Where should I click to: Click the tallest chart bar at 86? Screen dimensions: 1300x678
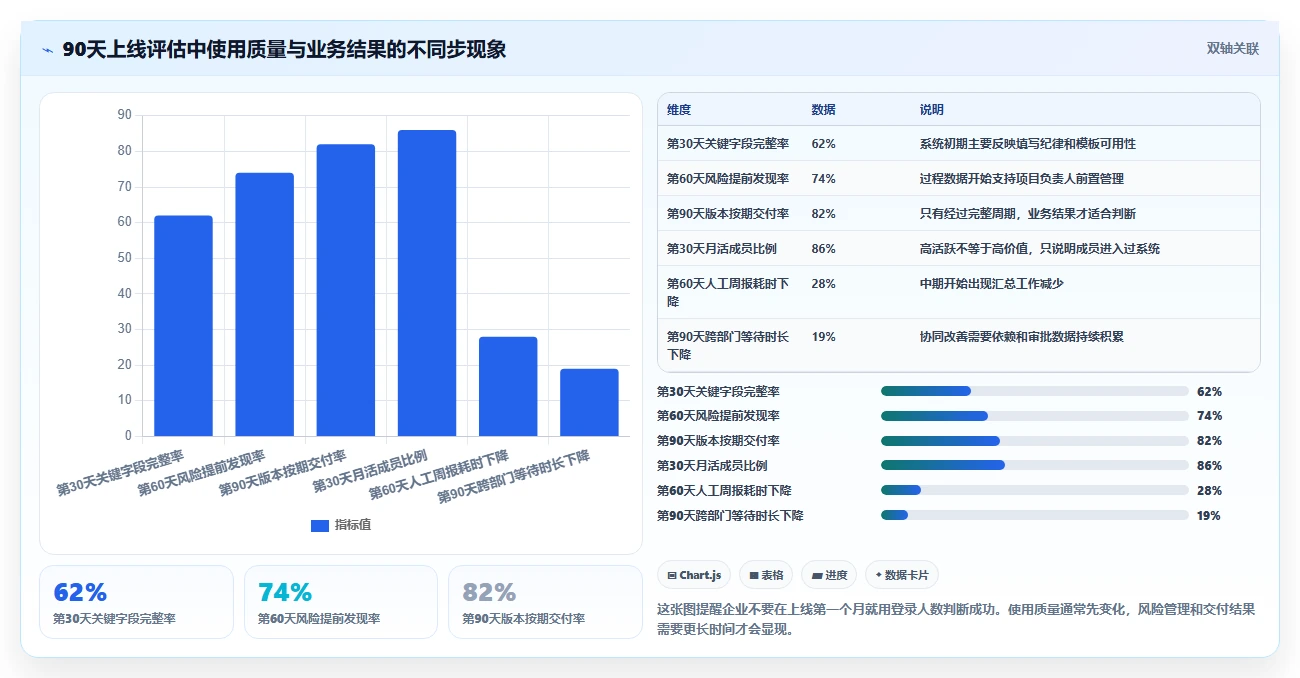(x=427, y=283)
